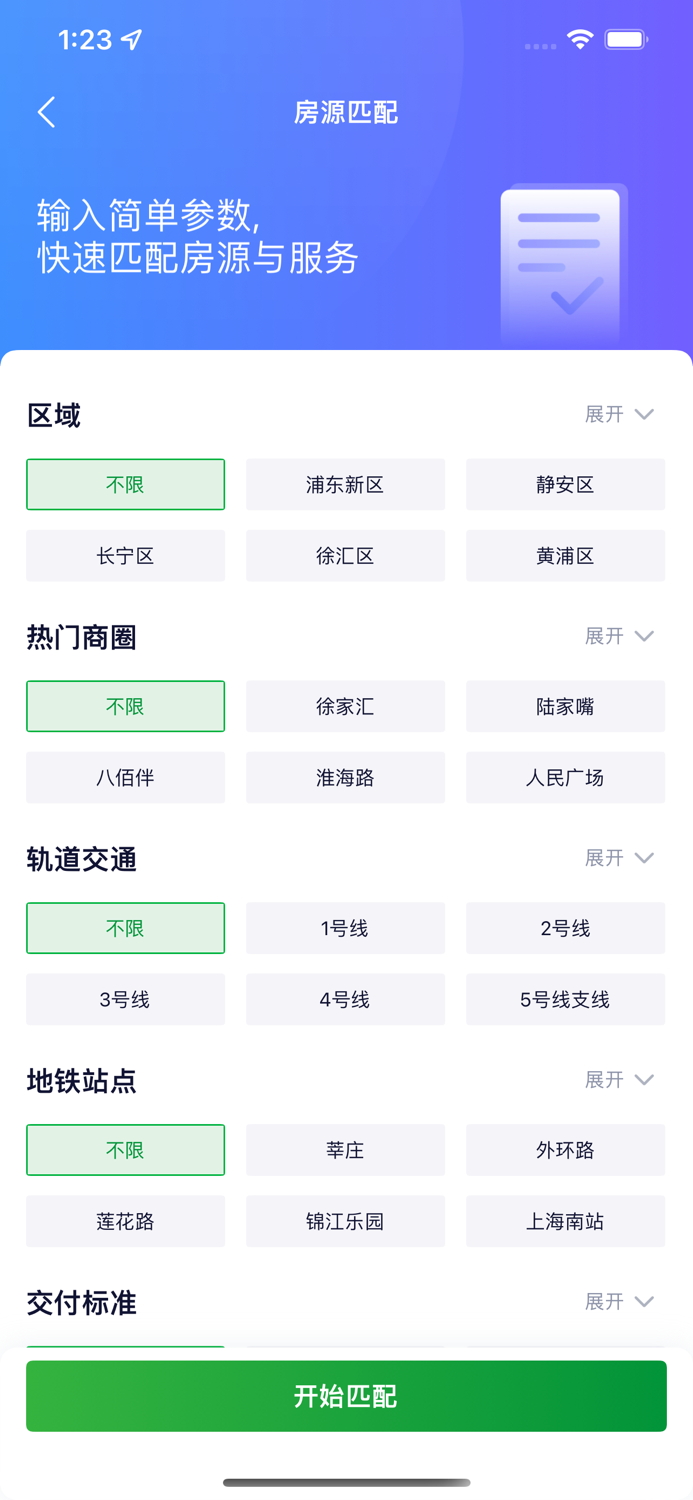The height and width of the screenshot is (1500, 693).
Task: Tap the Wi-Fi icon in status bar
Action: (580, 40)
